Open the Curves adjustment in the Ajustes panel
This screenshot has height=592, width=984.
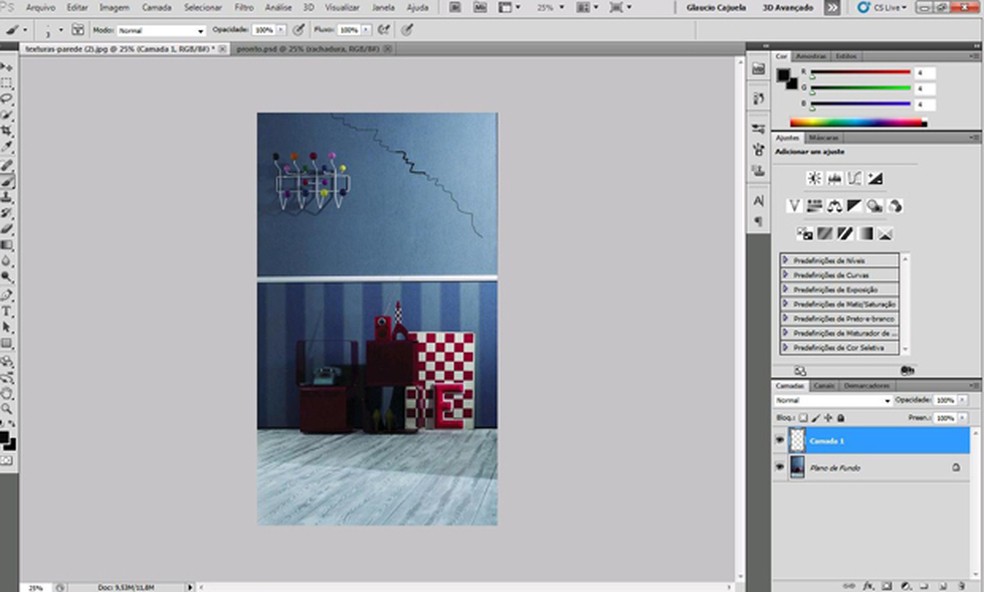pyautogui.click(x=854, y=178)
